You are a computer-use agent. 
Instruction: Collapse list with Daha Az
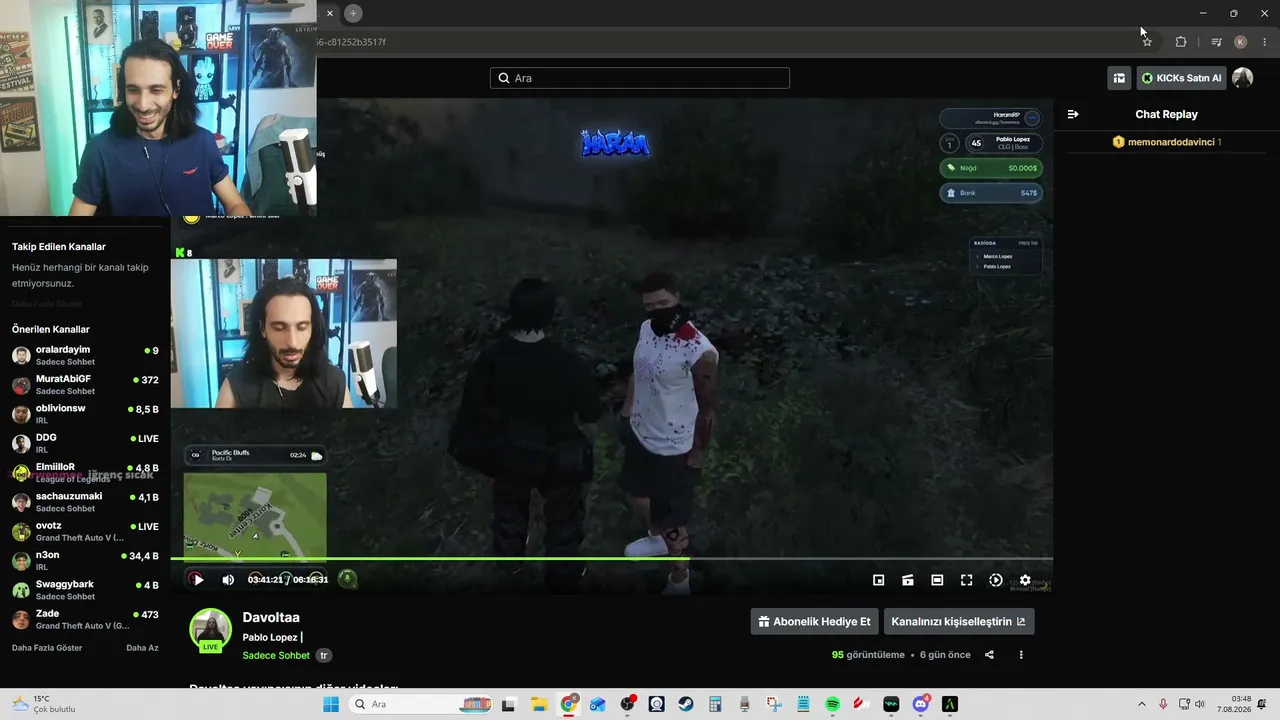[142, 648]
